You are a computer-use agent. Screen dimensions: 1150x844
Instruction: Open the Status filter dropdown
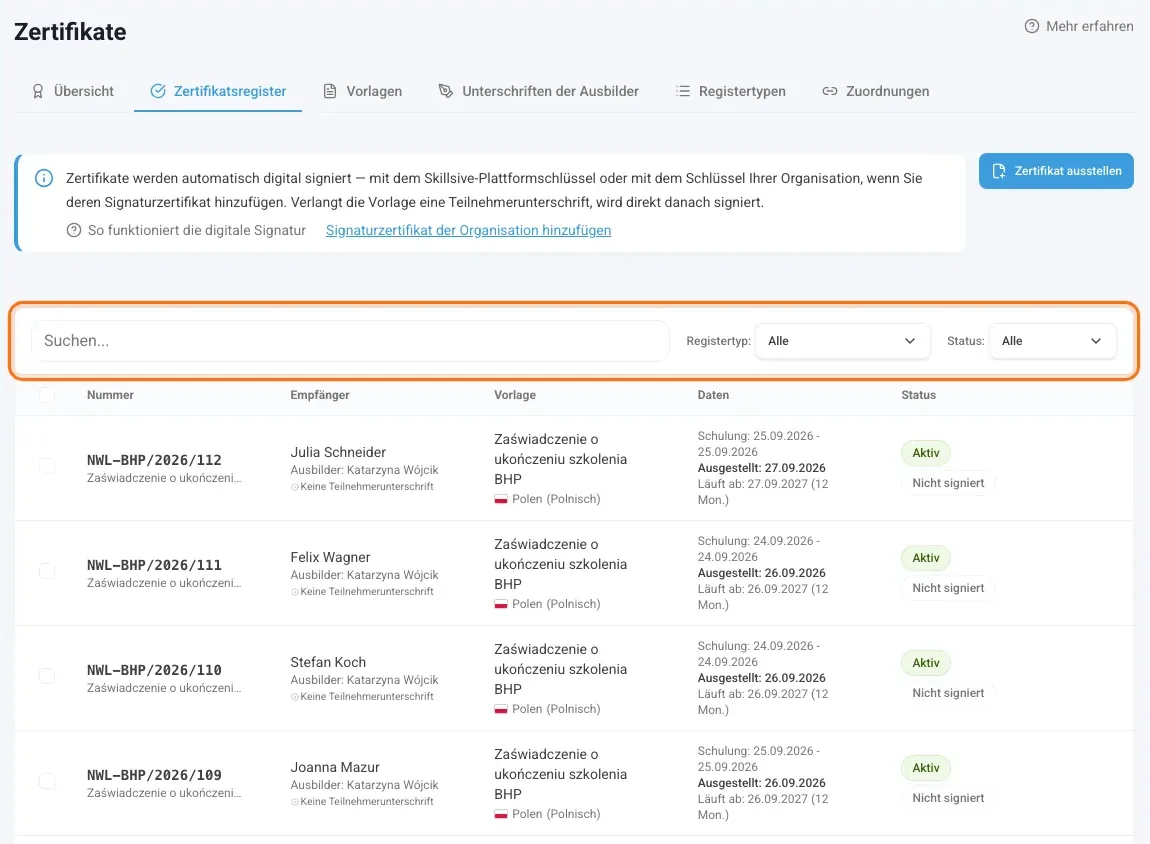coord(1052,341)
